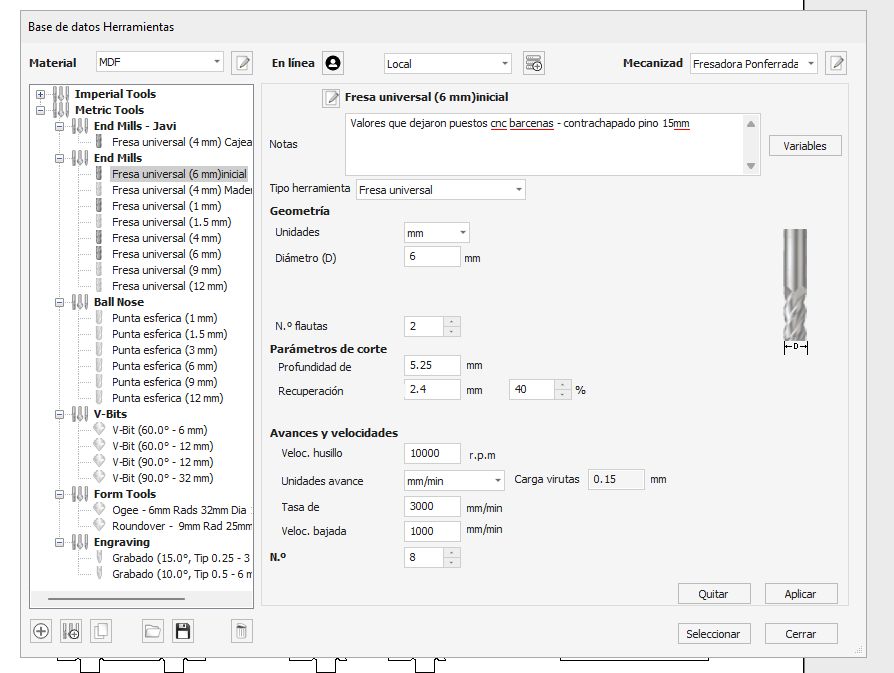Image resolution: width=894 pixels, height=673 pixels.
Task: Select Roundover - 9mm Rad tool
Action: pyautogui.click(x=181, y=526)
